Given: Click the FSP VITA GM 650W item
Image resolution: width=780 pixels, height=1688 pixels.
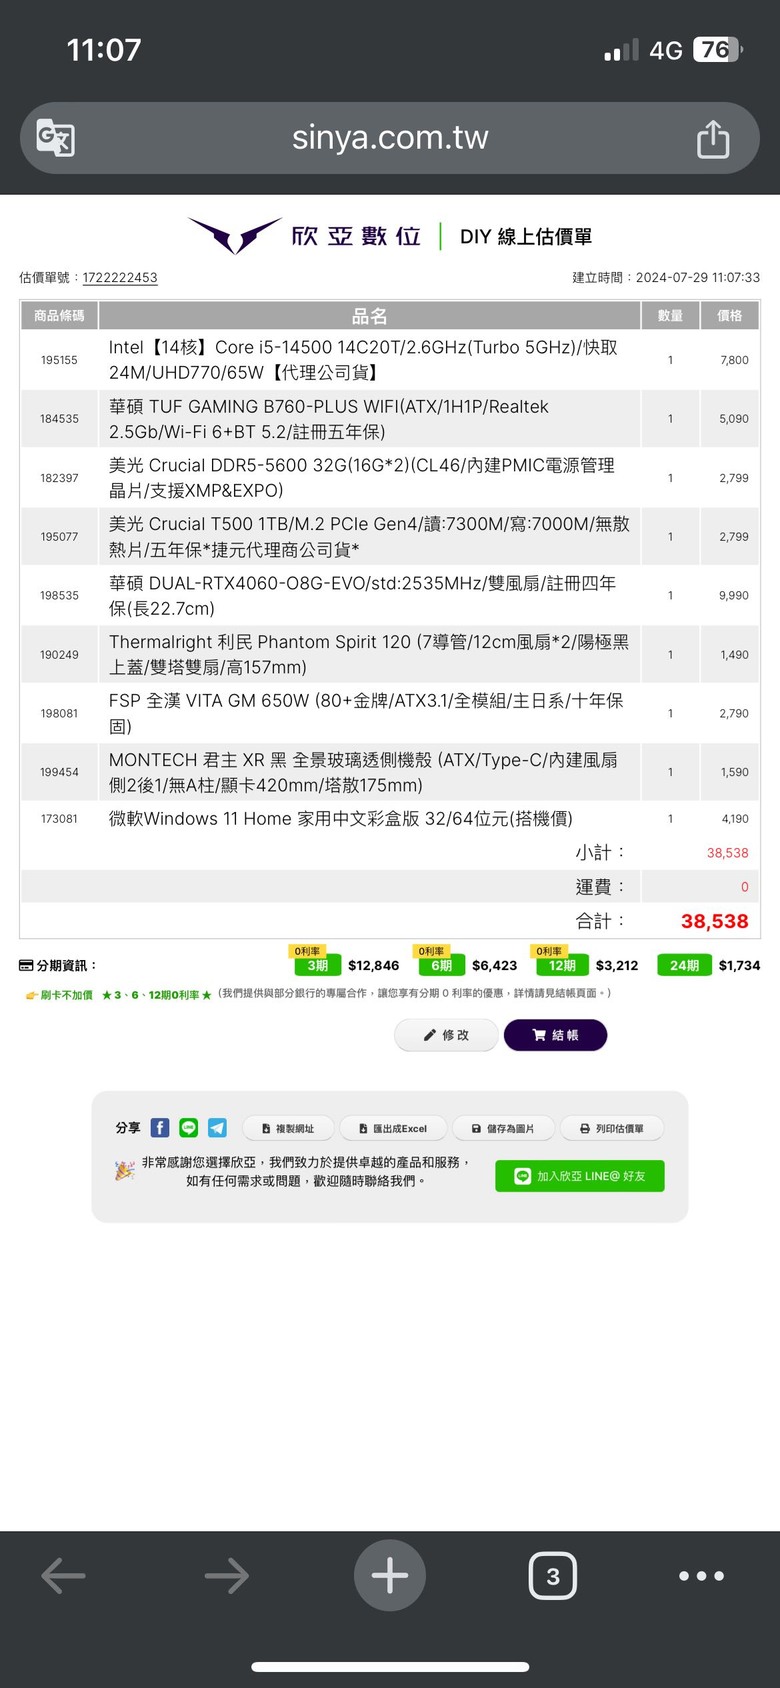Looking at the screenshot, I should tap(366, 713).
